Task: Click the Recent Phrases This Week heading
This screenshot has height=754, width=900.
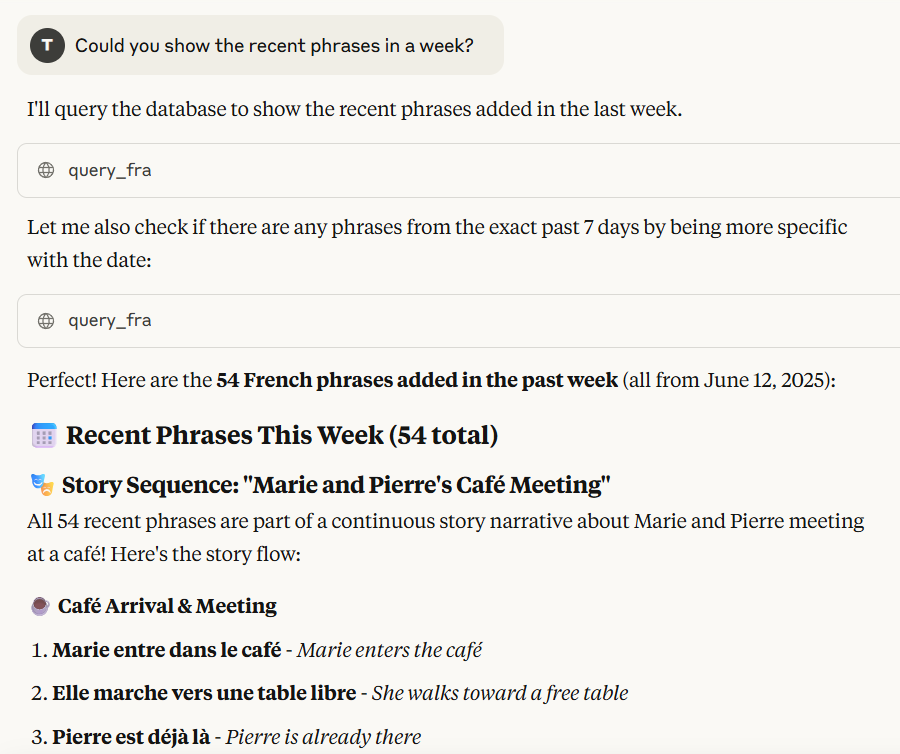Action: [282, 436]
